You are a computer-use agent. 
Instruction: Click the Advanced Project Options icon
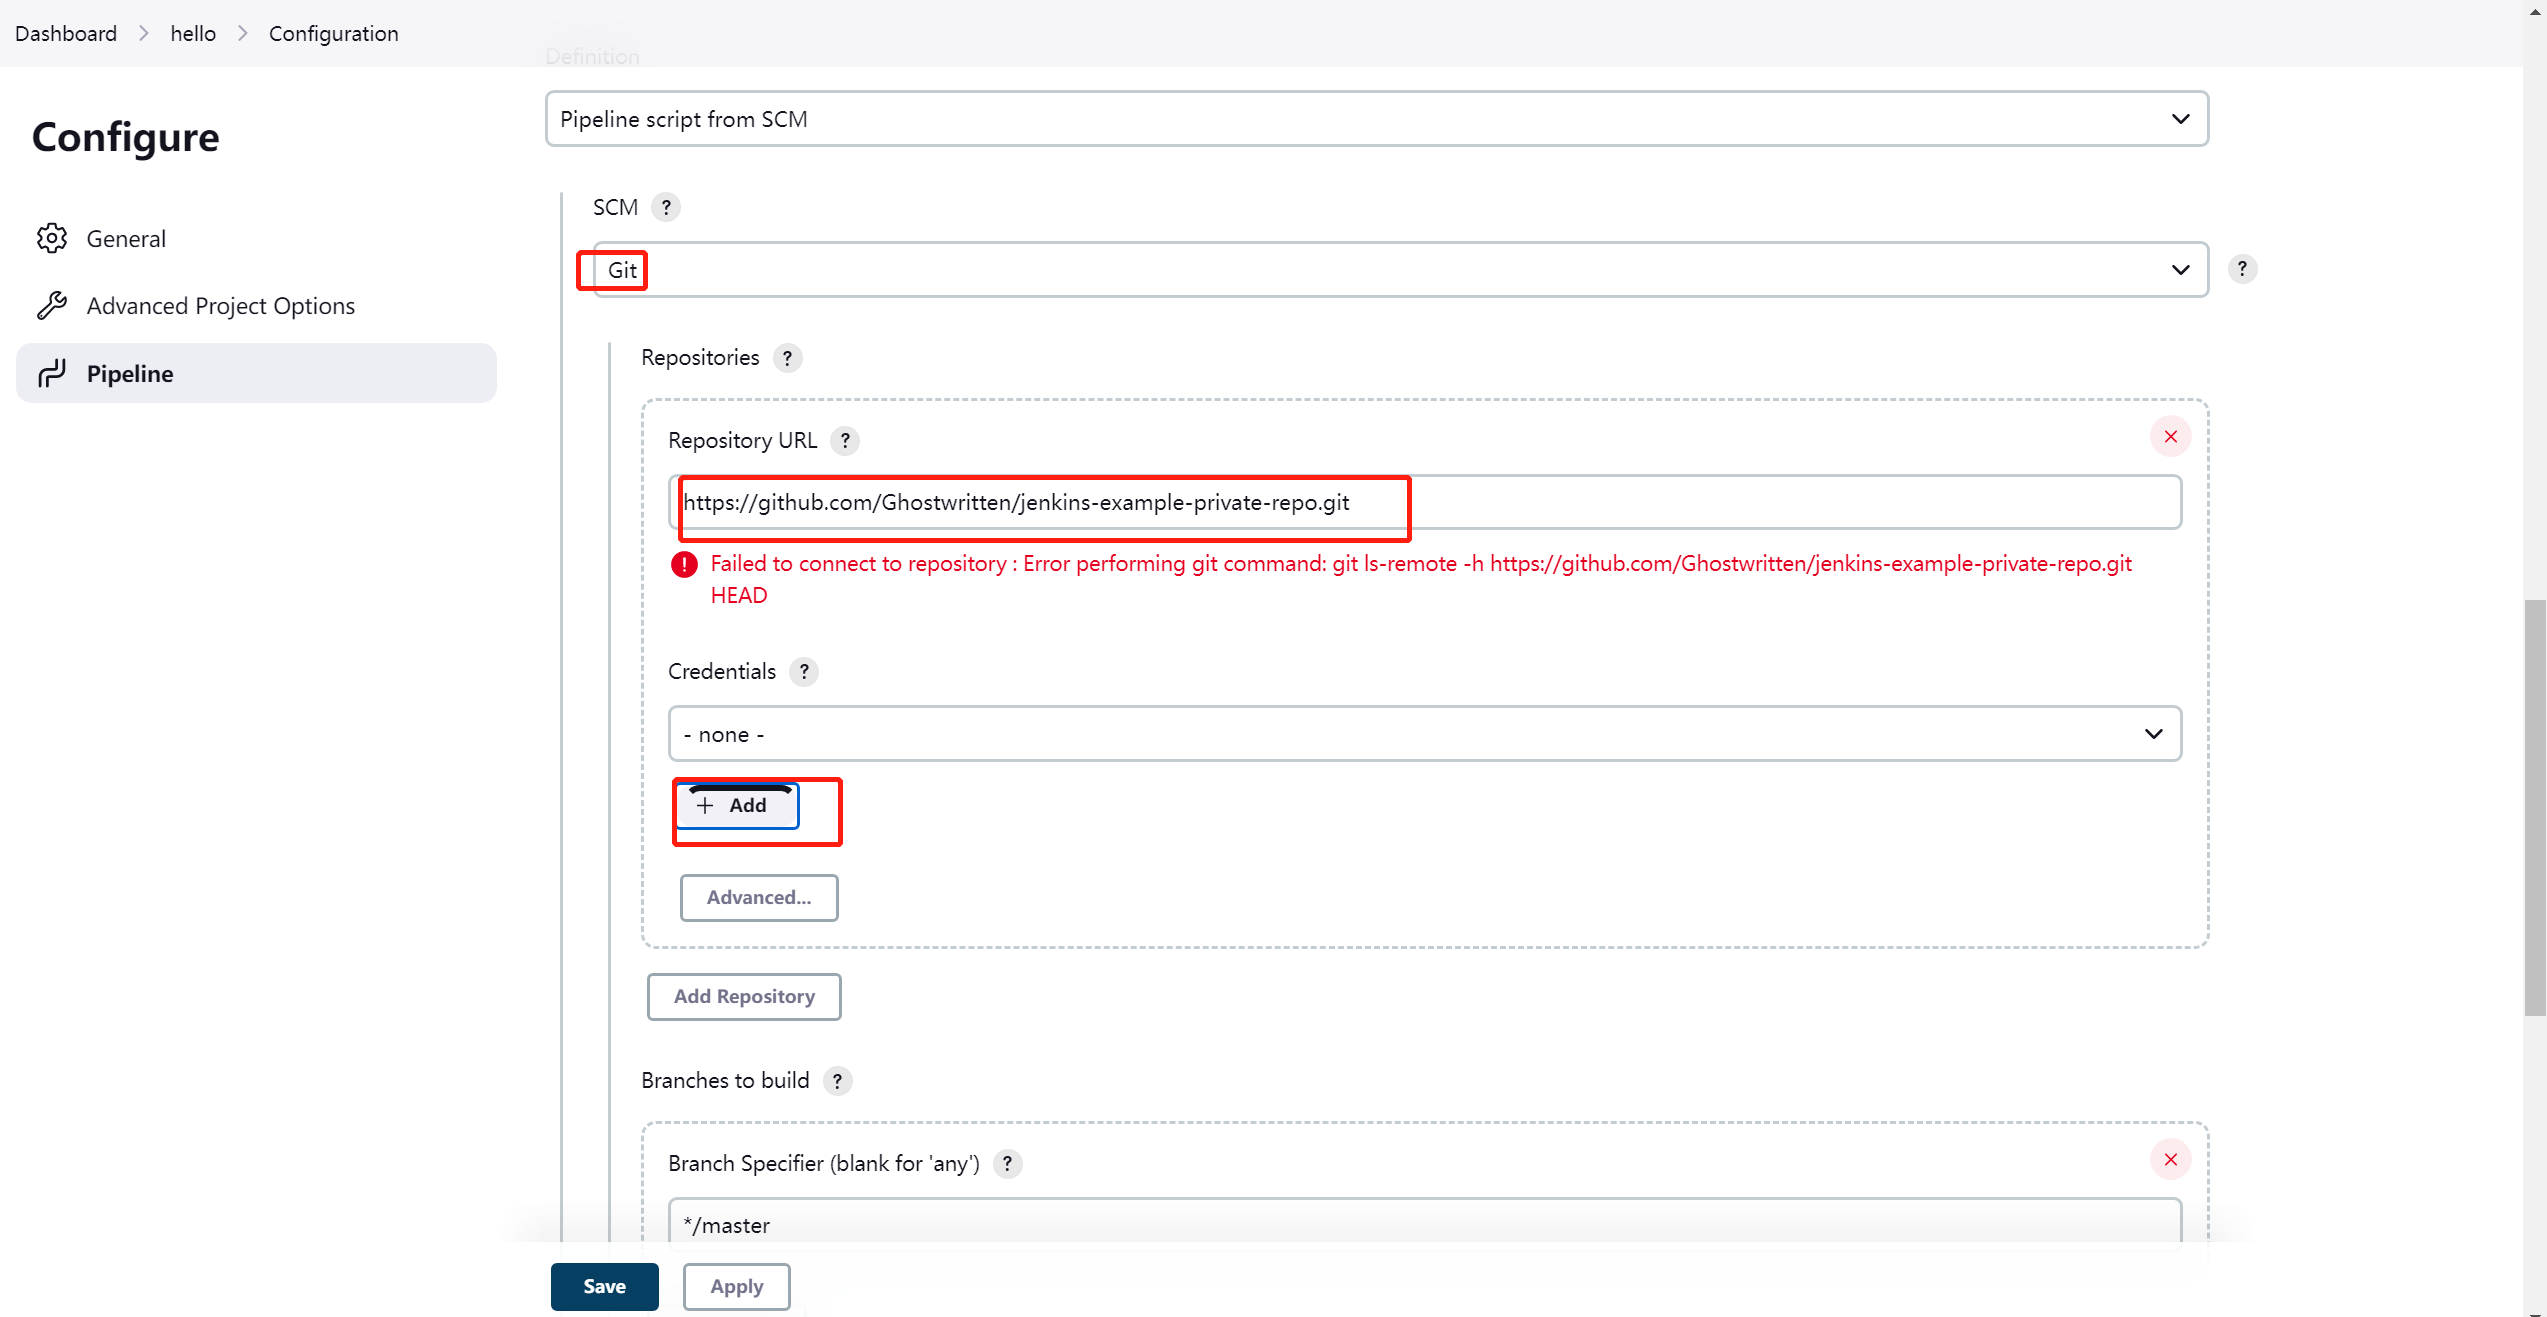(52, 304)
